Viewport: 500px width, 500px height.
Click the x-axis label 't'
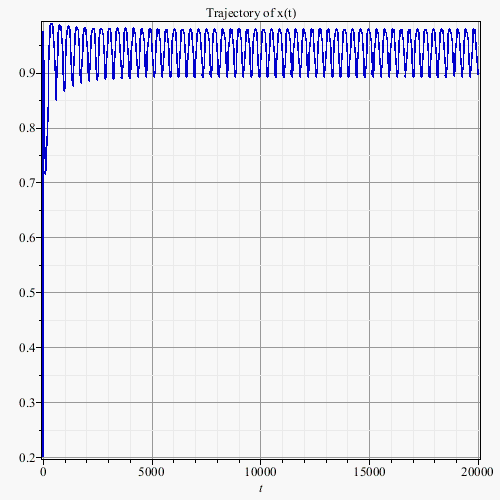(x=261, y=488)
